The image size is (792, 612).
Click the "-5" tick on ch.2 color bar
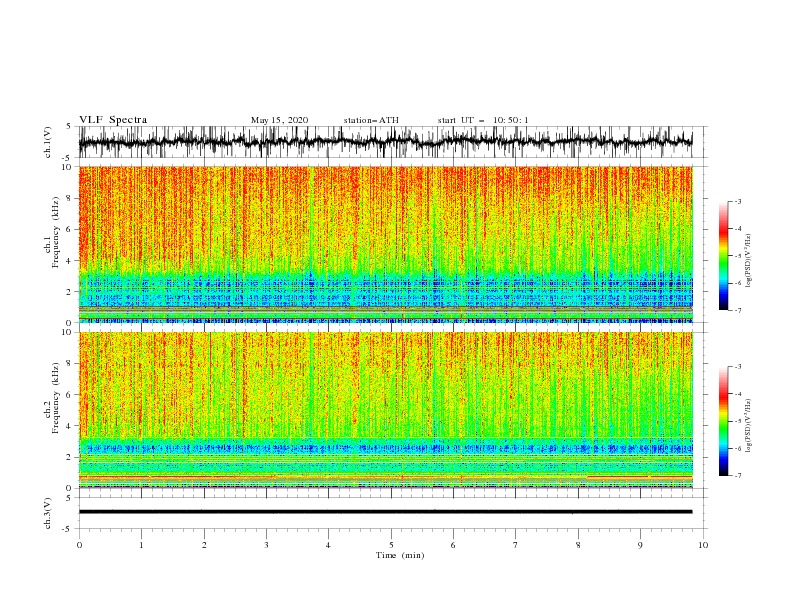738,421
